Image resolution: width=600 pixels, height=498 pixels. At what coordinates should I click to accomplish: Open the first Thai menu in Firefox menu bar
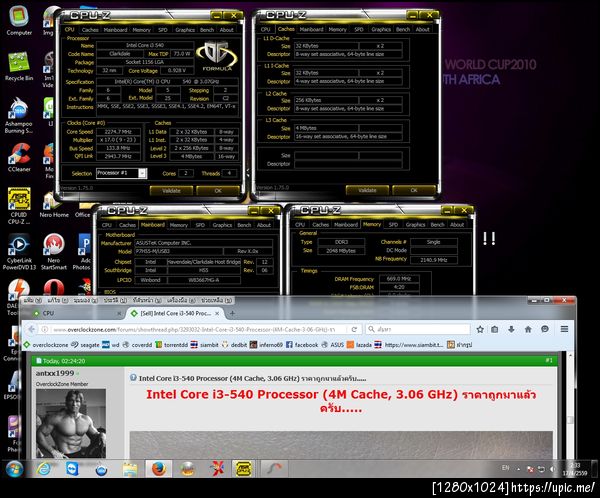click(33, 300)
